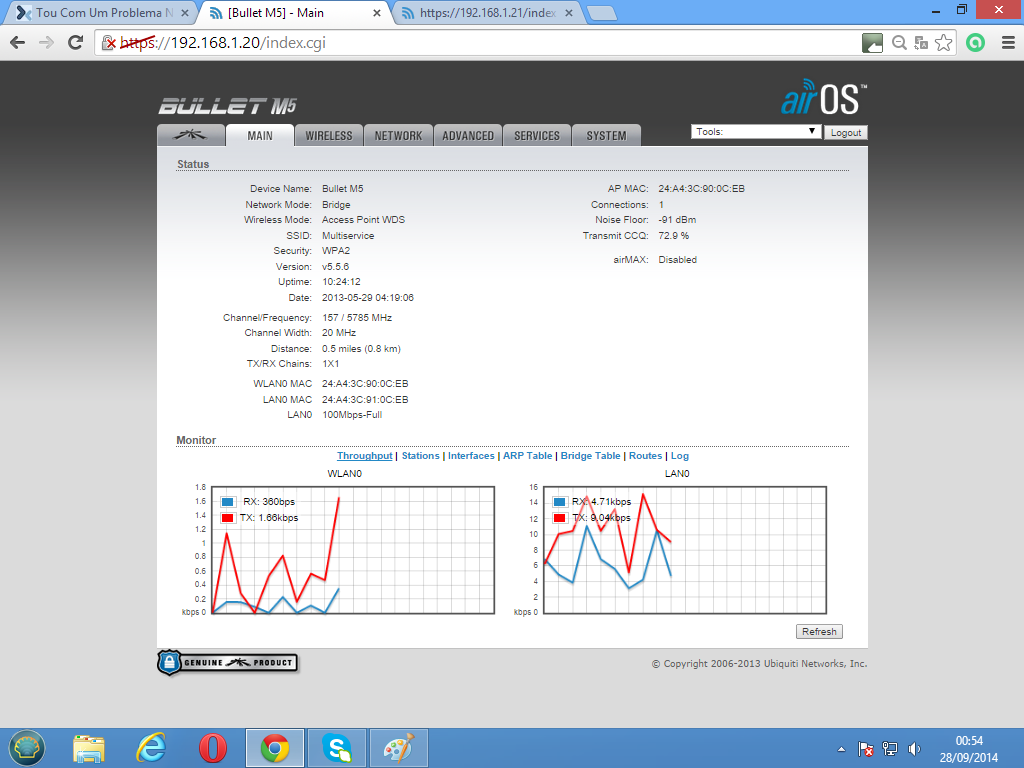Viewport: 1024px width, 768px height.
Task: Open the Windows Start button
Action: pos(25,748)
